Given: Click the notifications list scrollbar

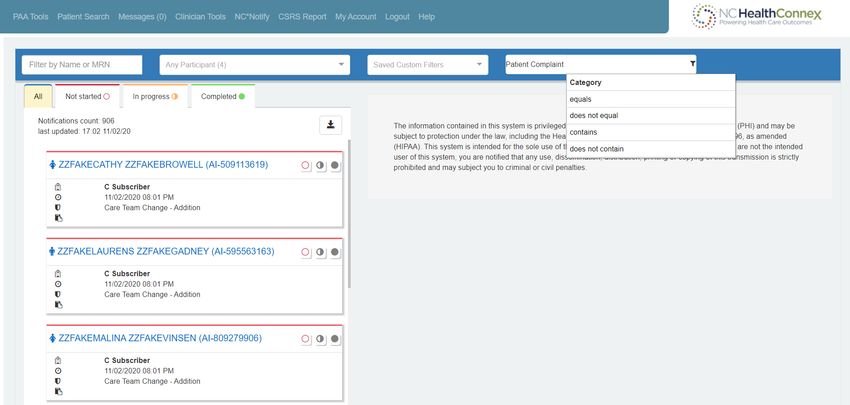Looking at the screenshot, I should tap(350, 214).
